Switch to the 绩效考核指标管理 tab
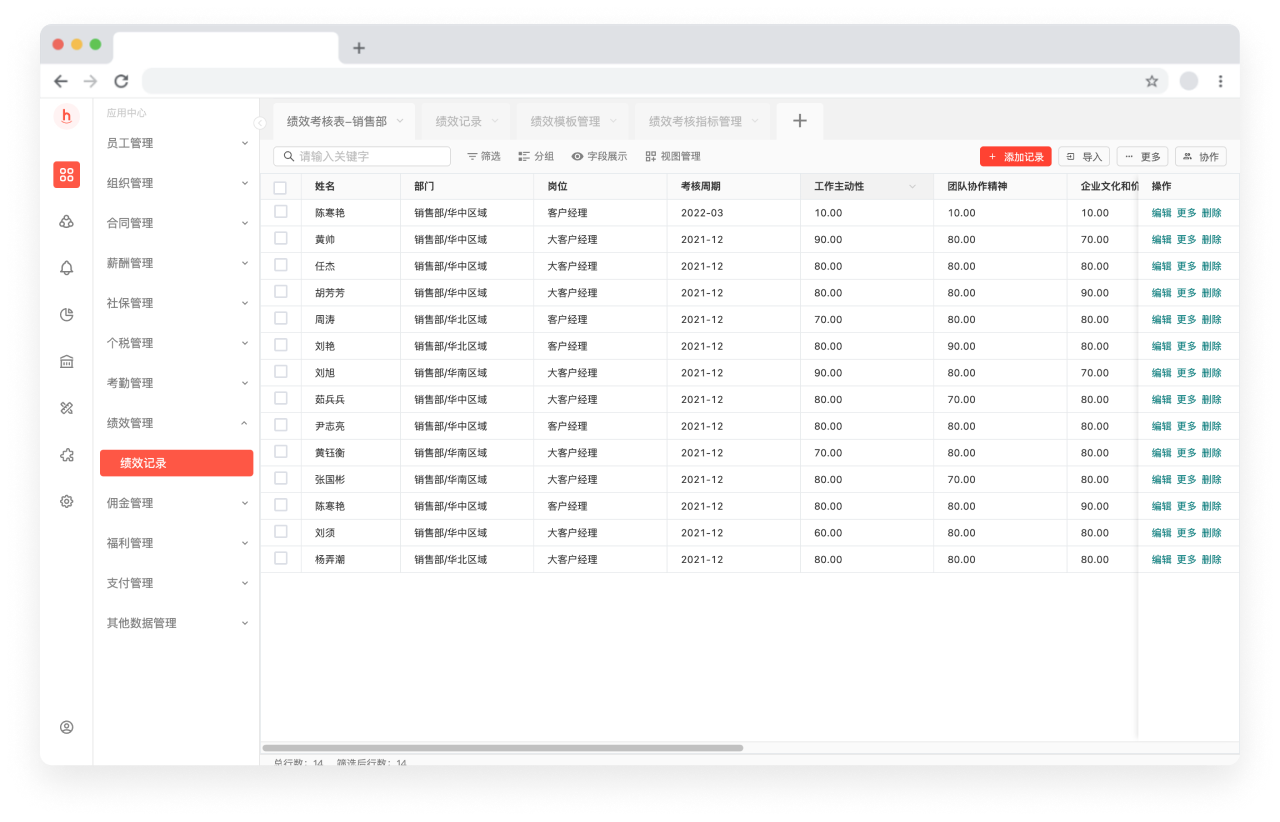The height and width of the screenshot is (822, 1280). (x=695, y=122)
